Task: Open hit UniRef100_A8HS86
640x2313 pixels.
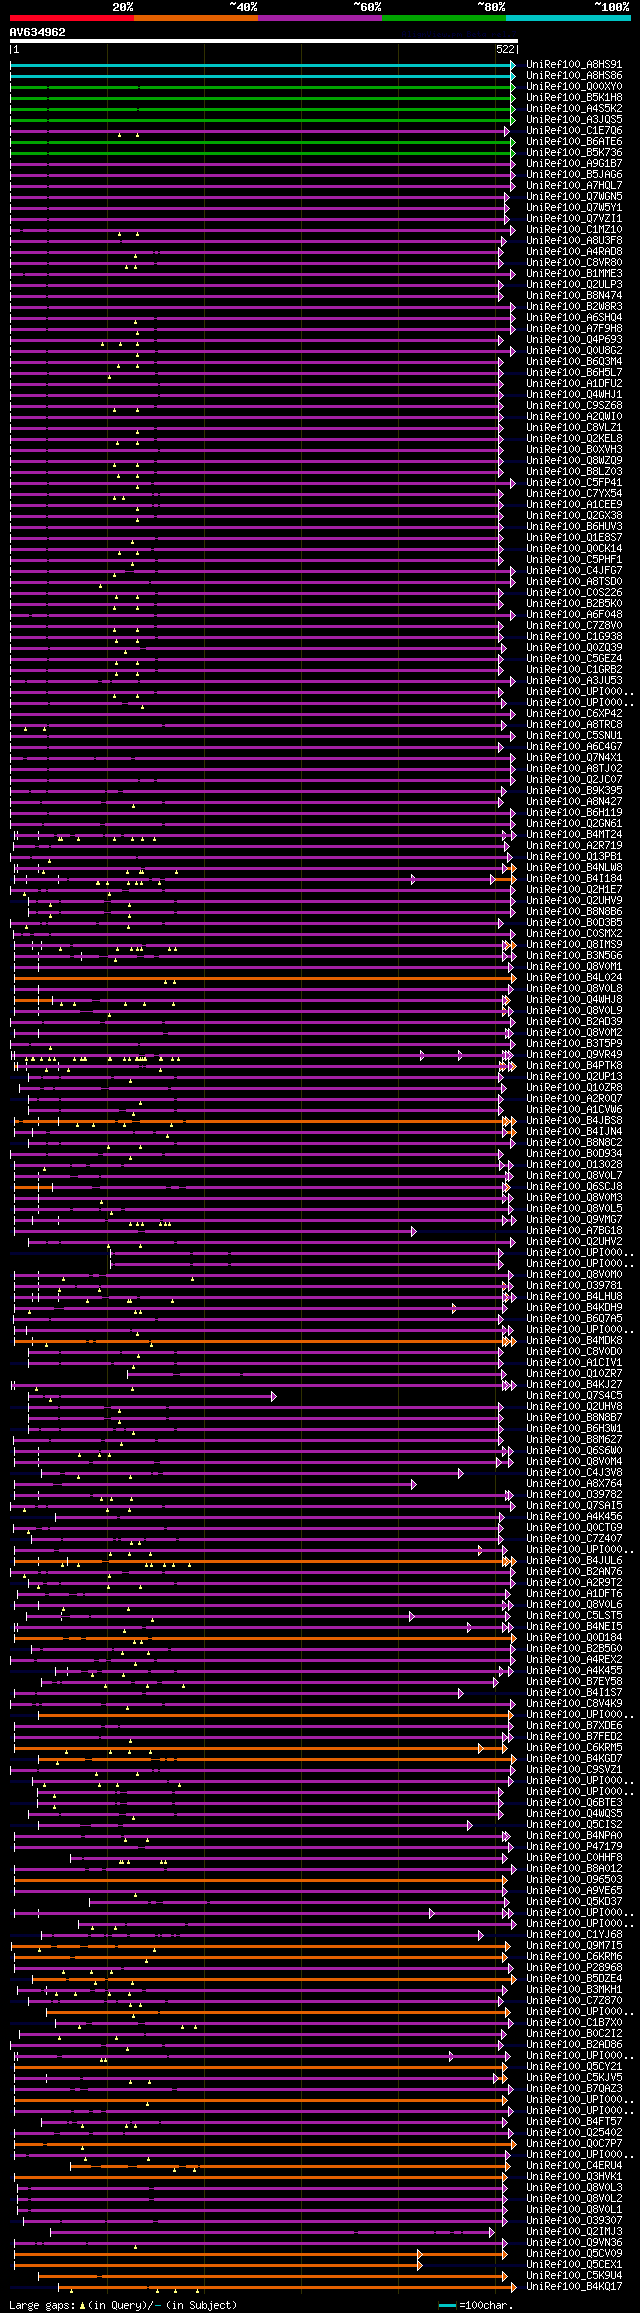Action: (x=574, y=76)
